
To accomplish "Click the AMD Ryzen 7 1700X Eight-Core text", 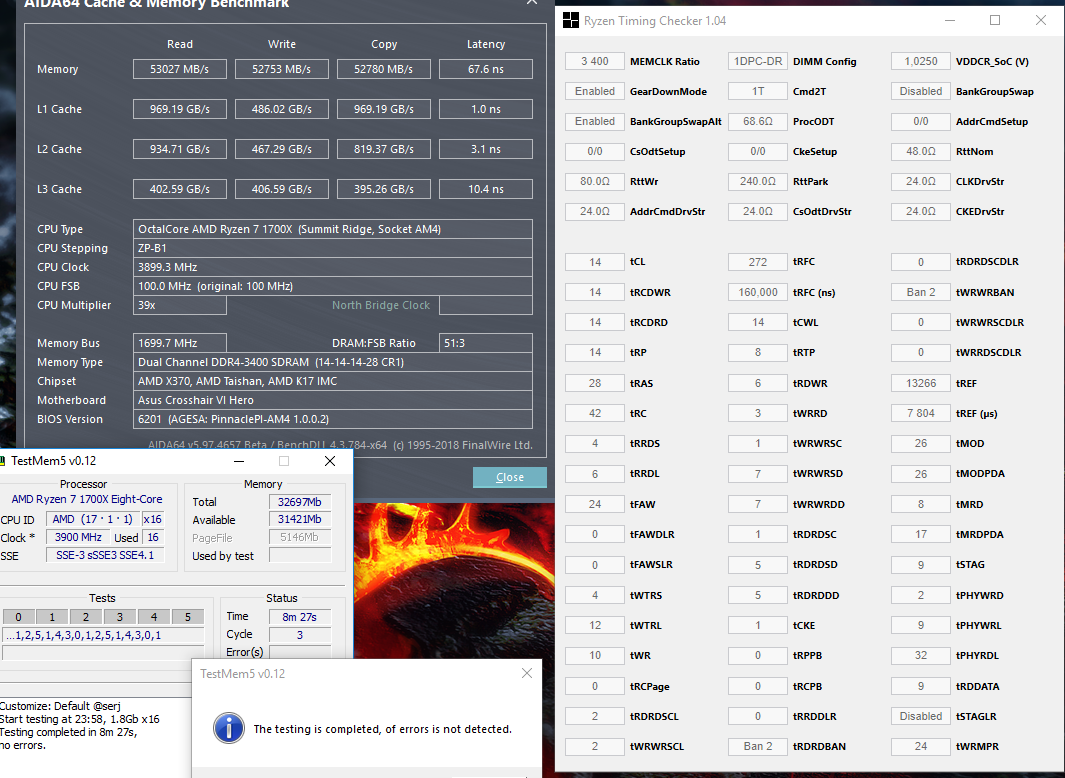I will click(x=87, y=499).
